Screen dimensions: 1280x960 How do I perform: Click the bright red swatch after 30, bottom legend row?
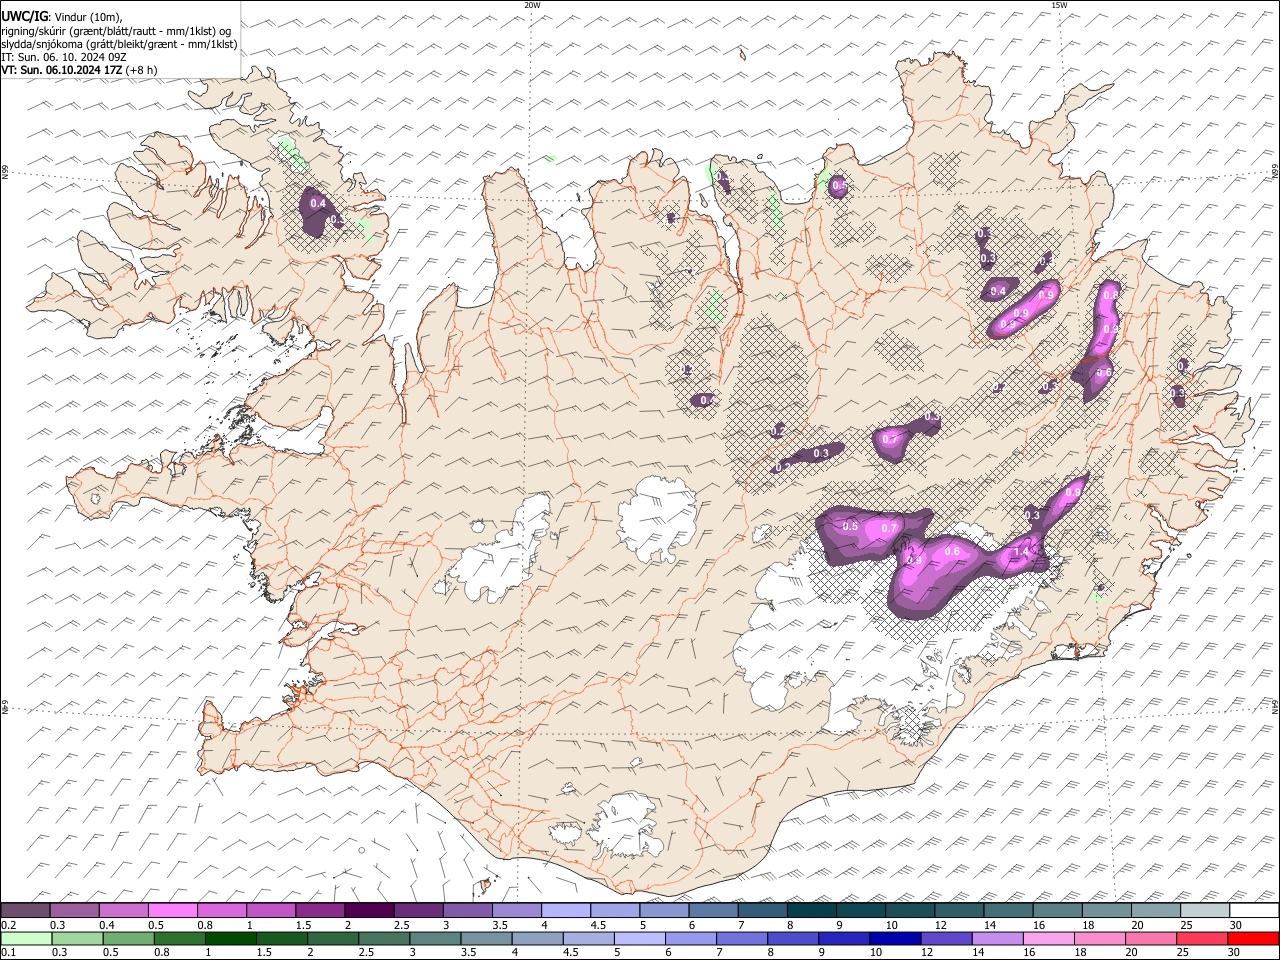pos(1254,939)
